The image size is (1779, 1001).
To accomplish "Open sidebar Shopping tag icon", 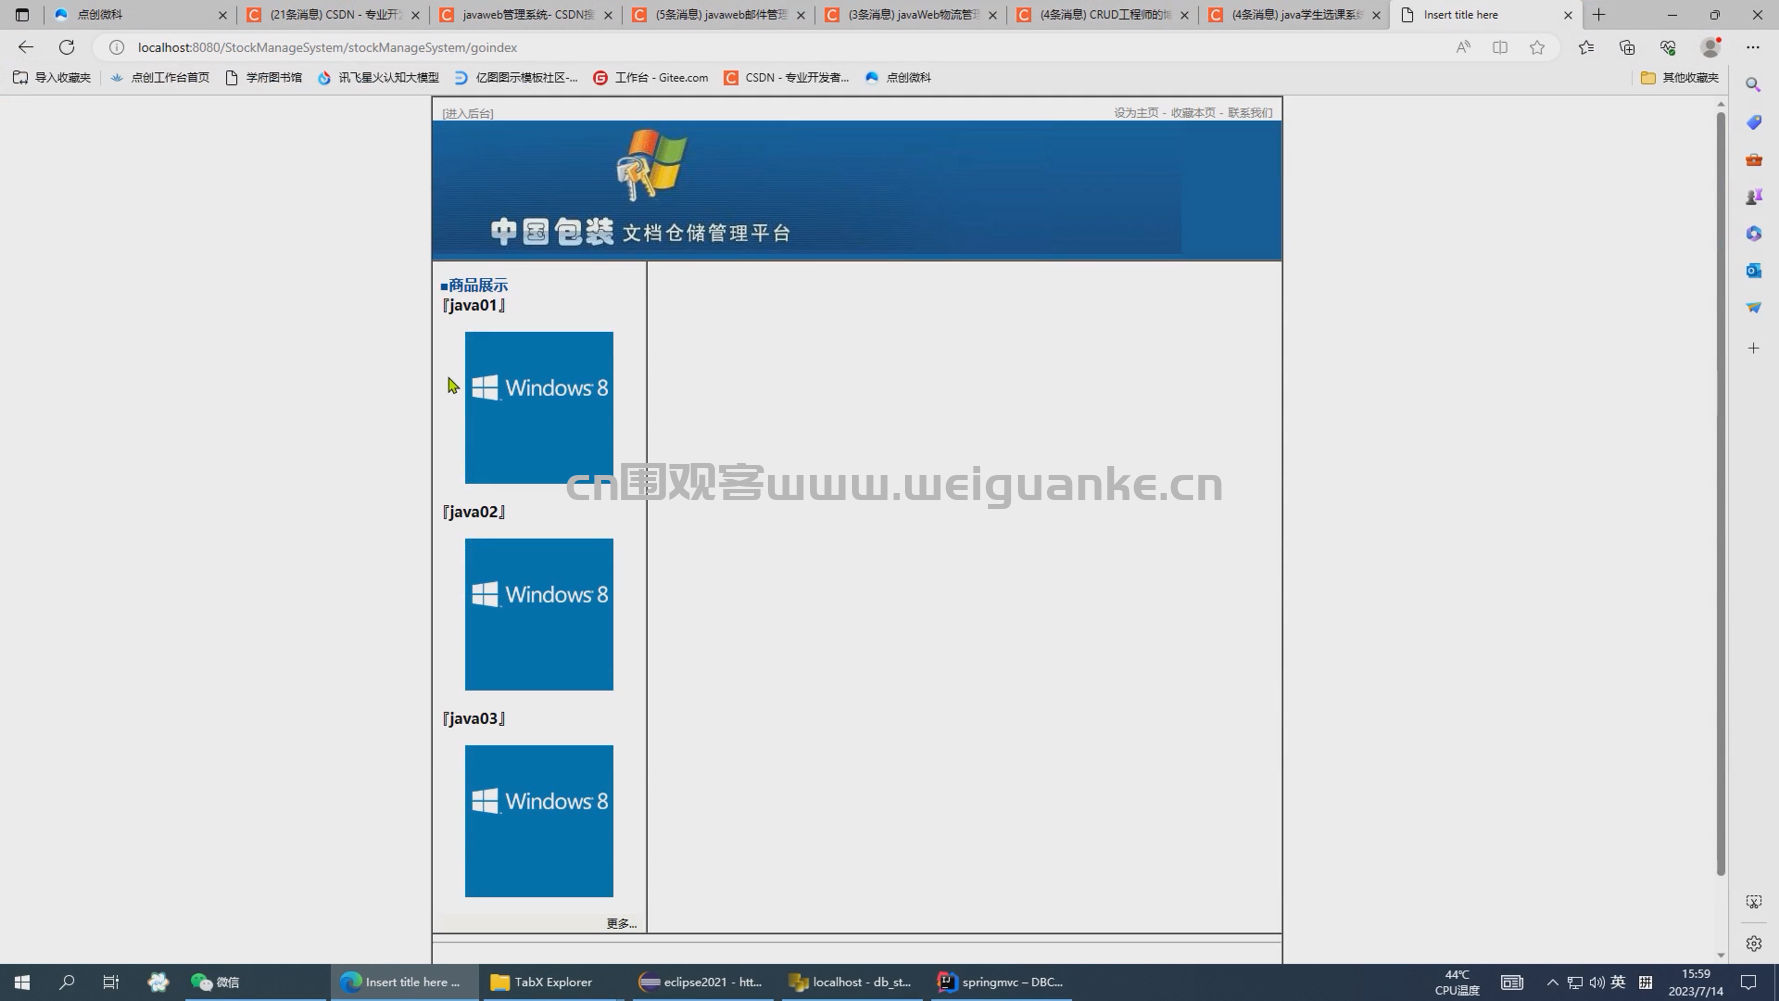I will pos(1753,122).
